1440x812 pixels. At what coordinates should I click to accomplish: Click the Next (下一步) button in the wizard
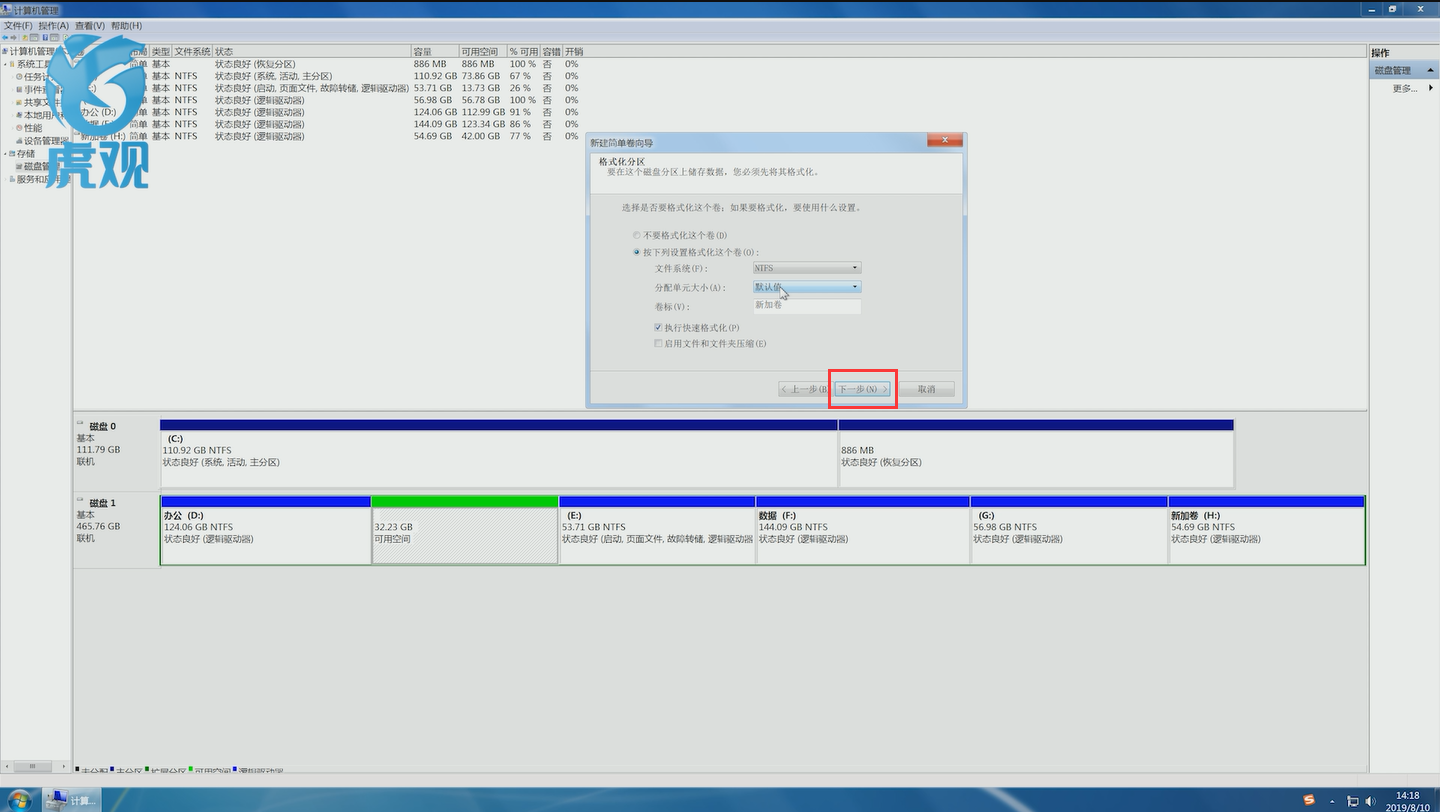tap(862, 389)
